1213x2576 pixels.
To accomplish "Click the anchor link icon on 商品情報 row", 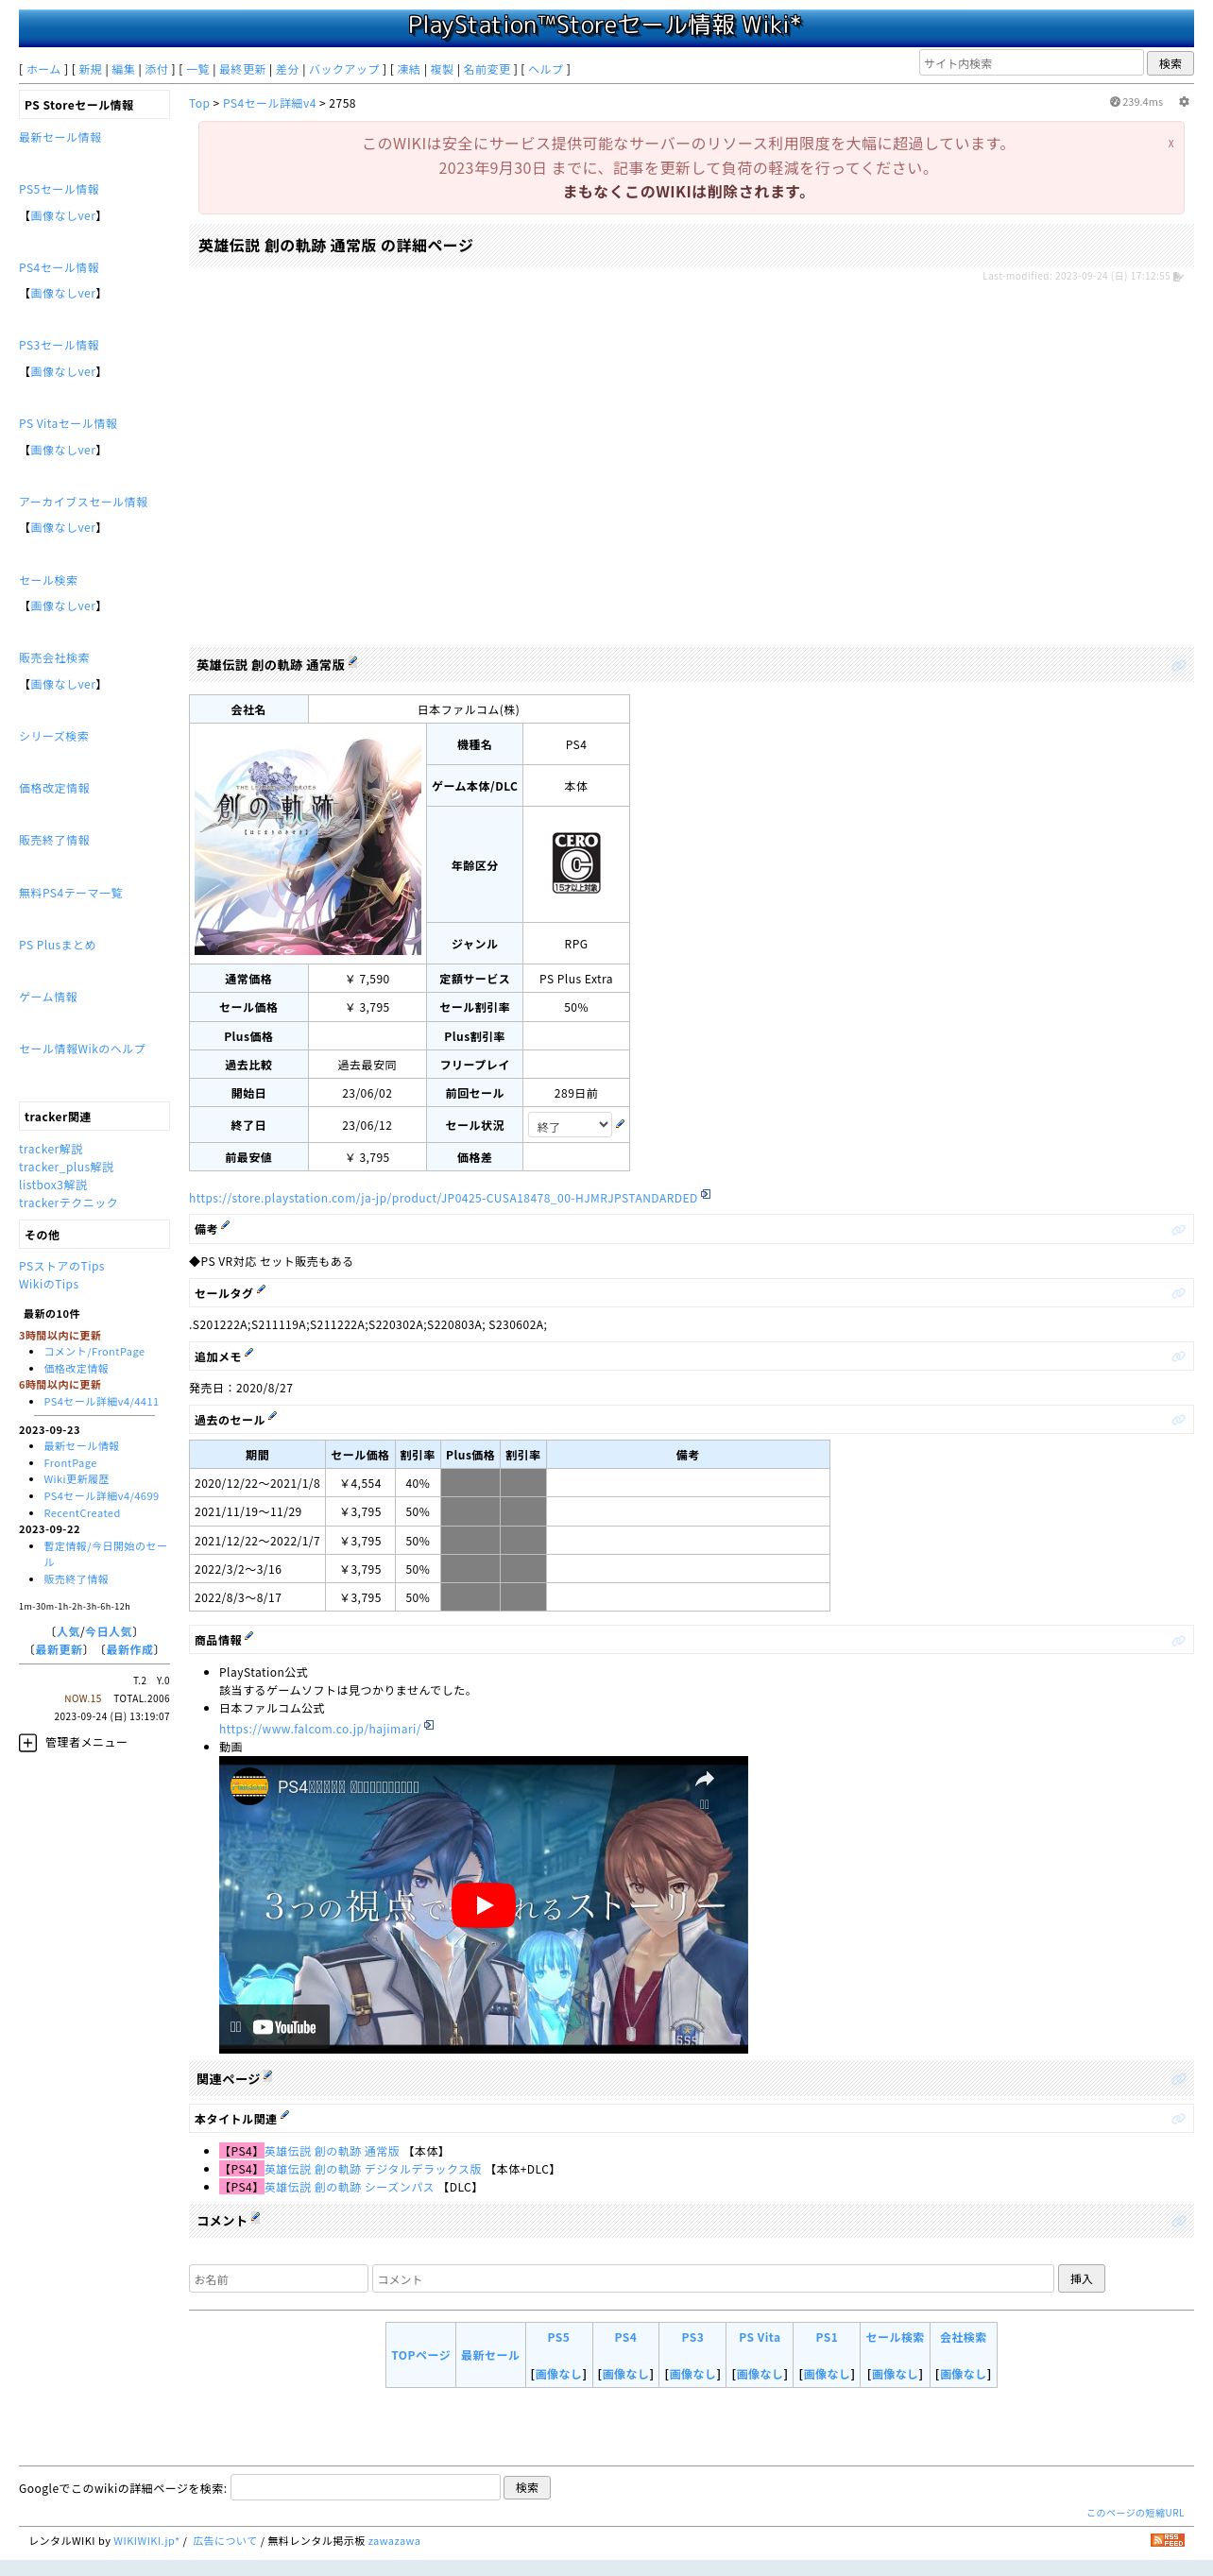I will click(x=1178, y=1640).
